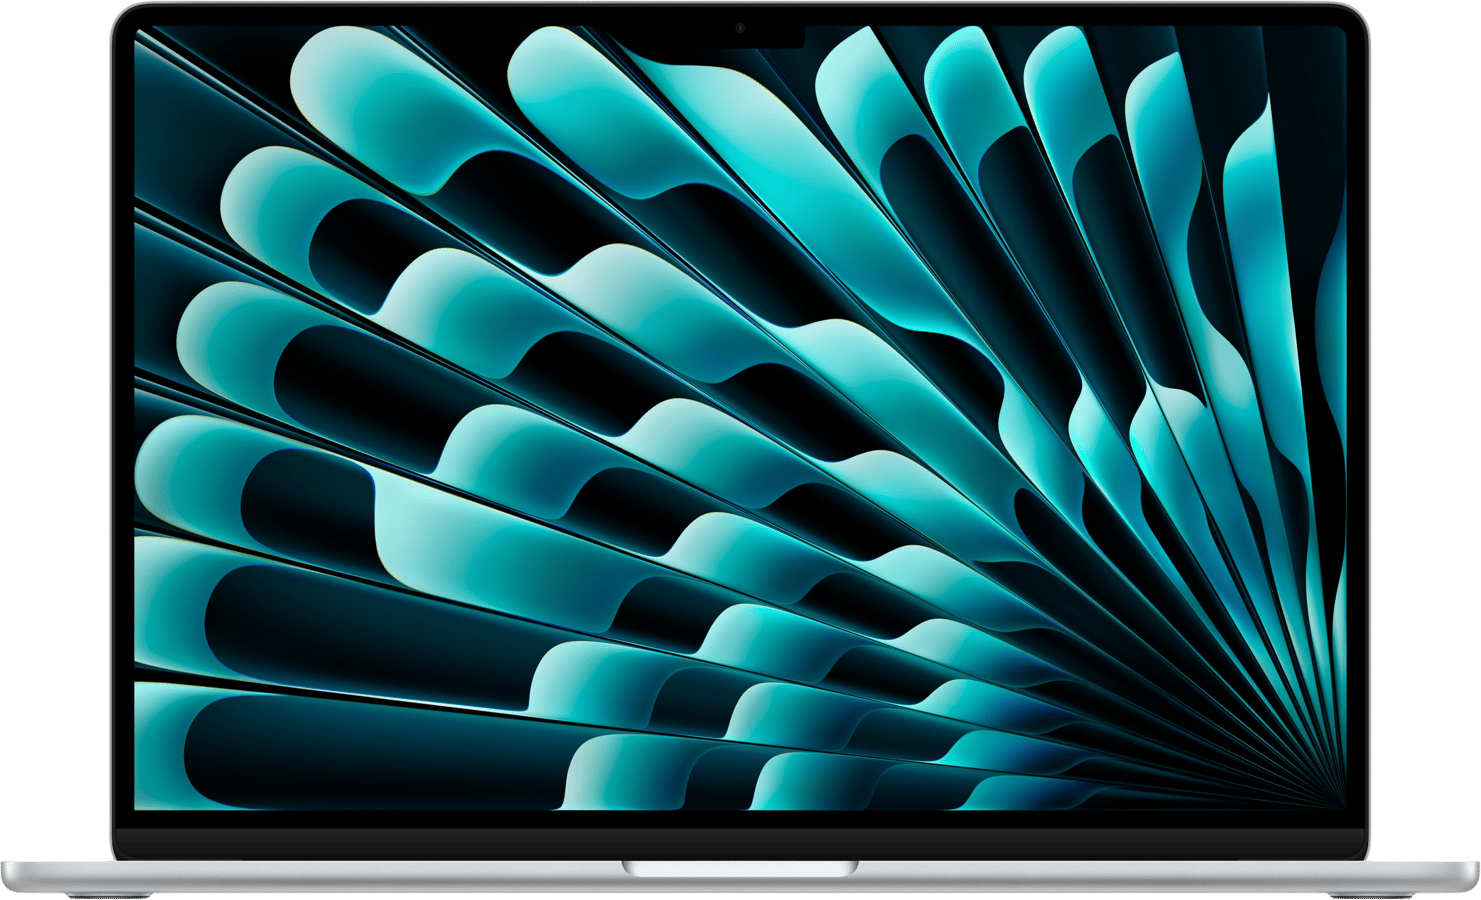1481x900 pixels.
Task: Click the webcam in the display notch
Action: 740,28
